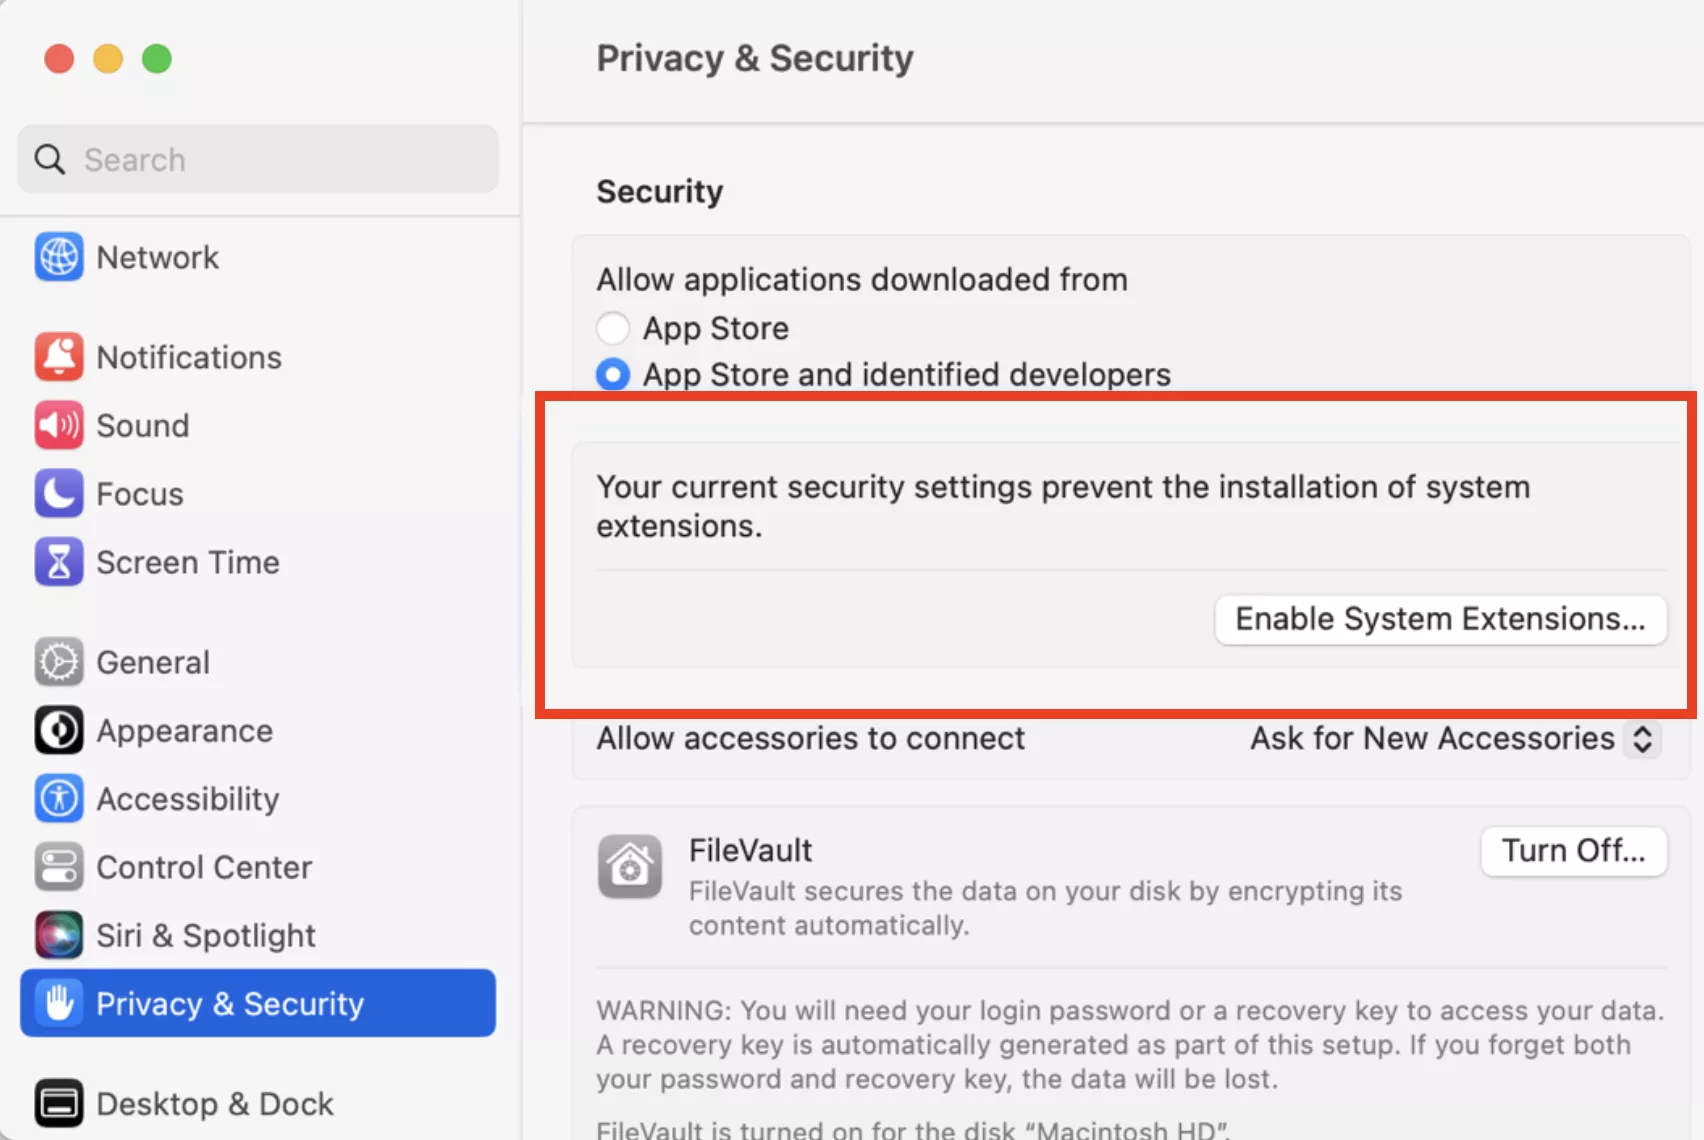The image size is (1704, 1140).
Task: Click the Appearance icon in sidebar
Action: [59, 730]
